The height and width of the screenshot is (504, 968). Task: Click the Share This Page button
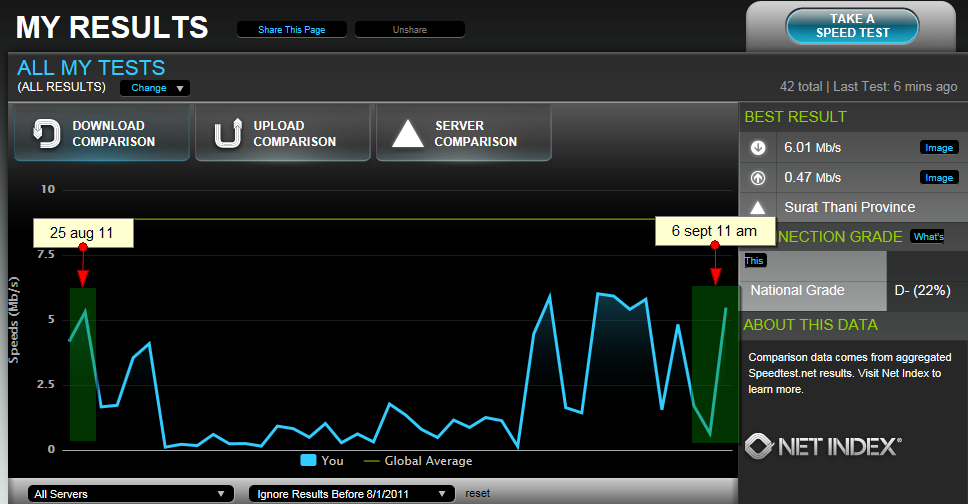pos(292,30)
